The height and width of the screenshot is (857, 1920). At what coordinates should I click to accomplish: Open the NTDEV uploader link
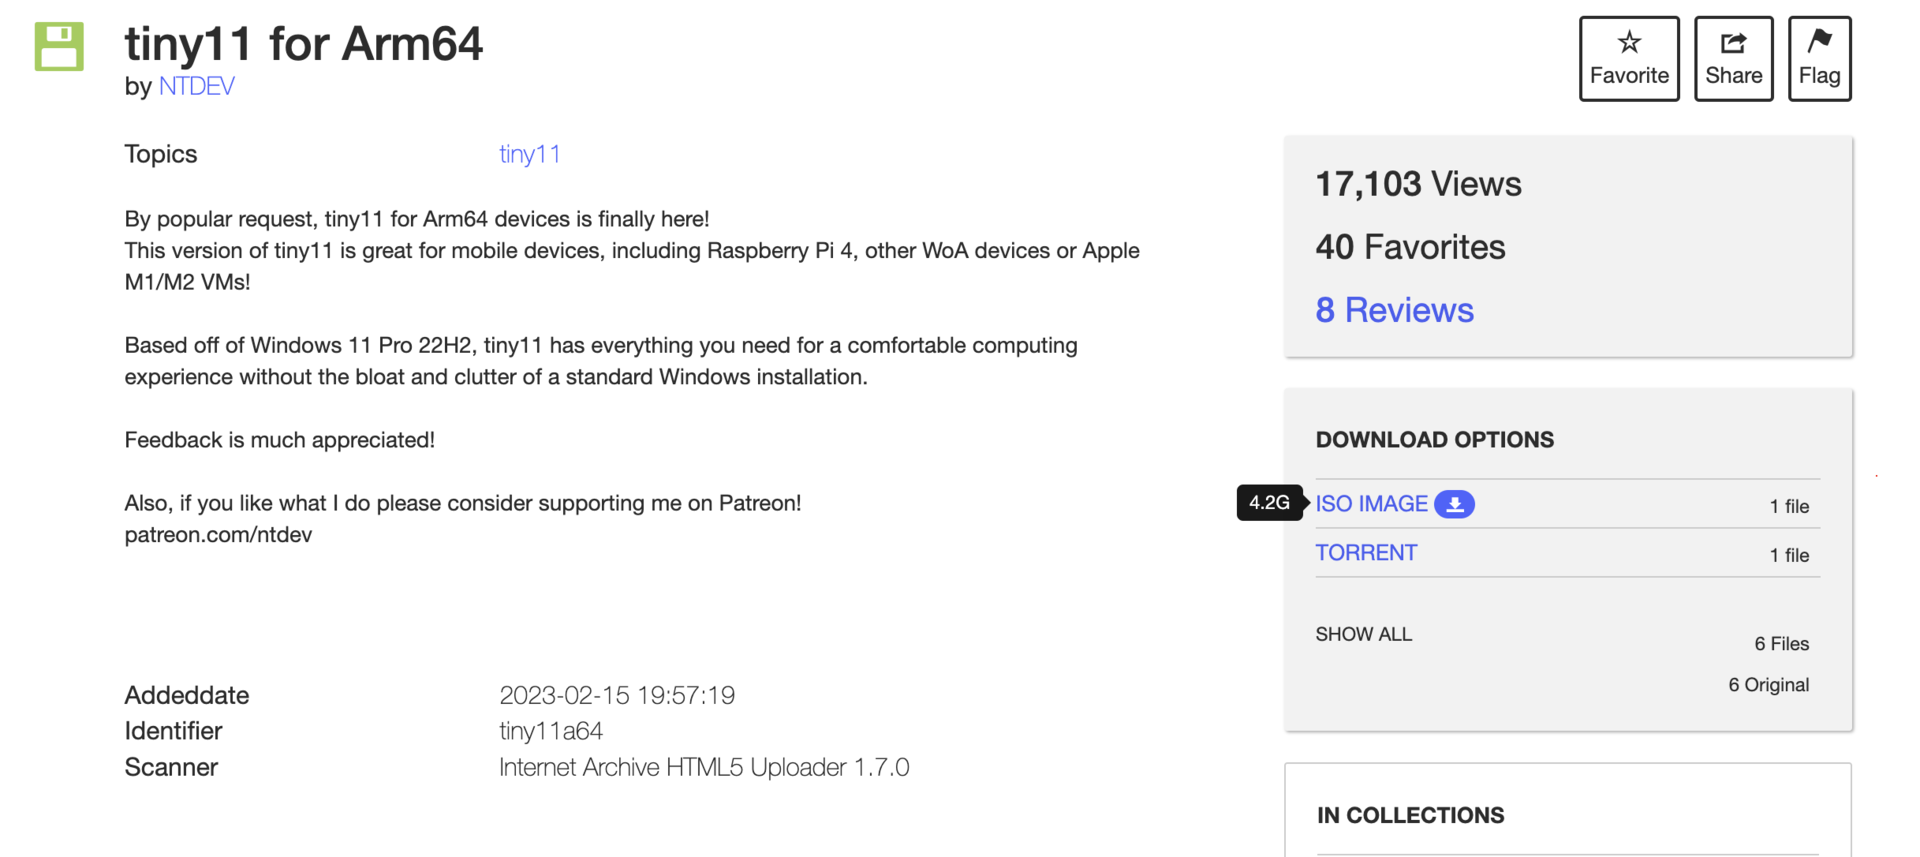(x=196, y=86)
